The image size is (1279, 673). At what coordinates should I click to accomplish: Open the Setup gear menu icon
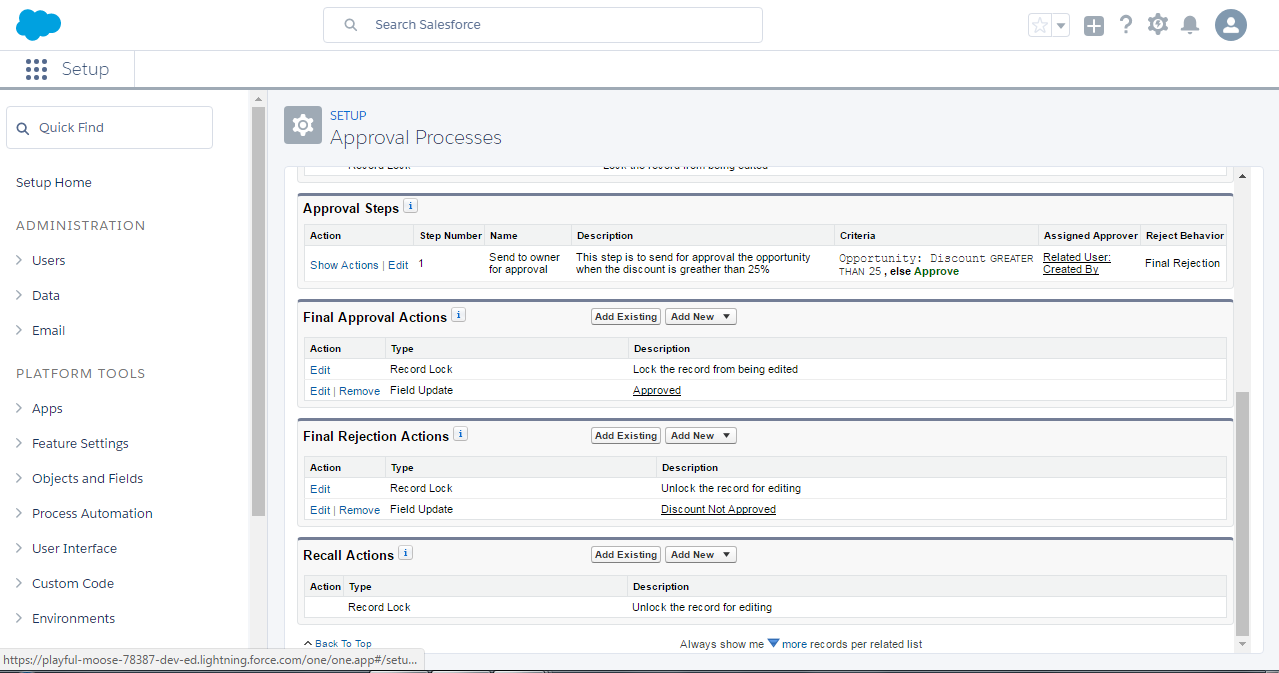click(x=1158, y=25)
